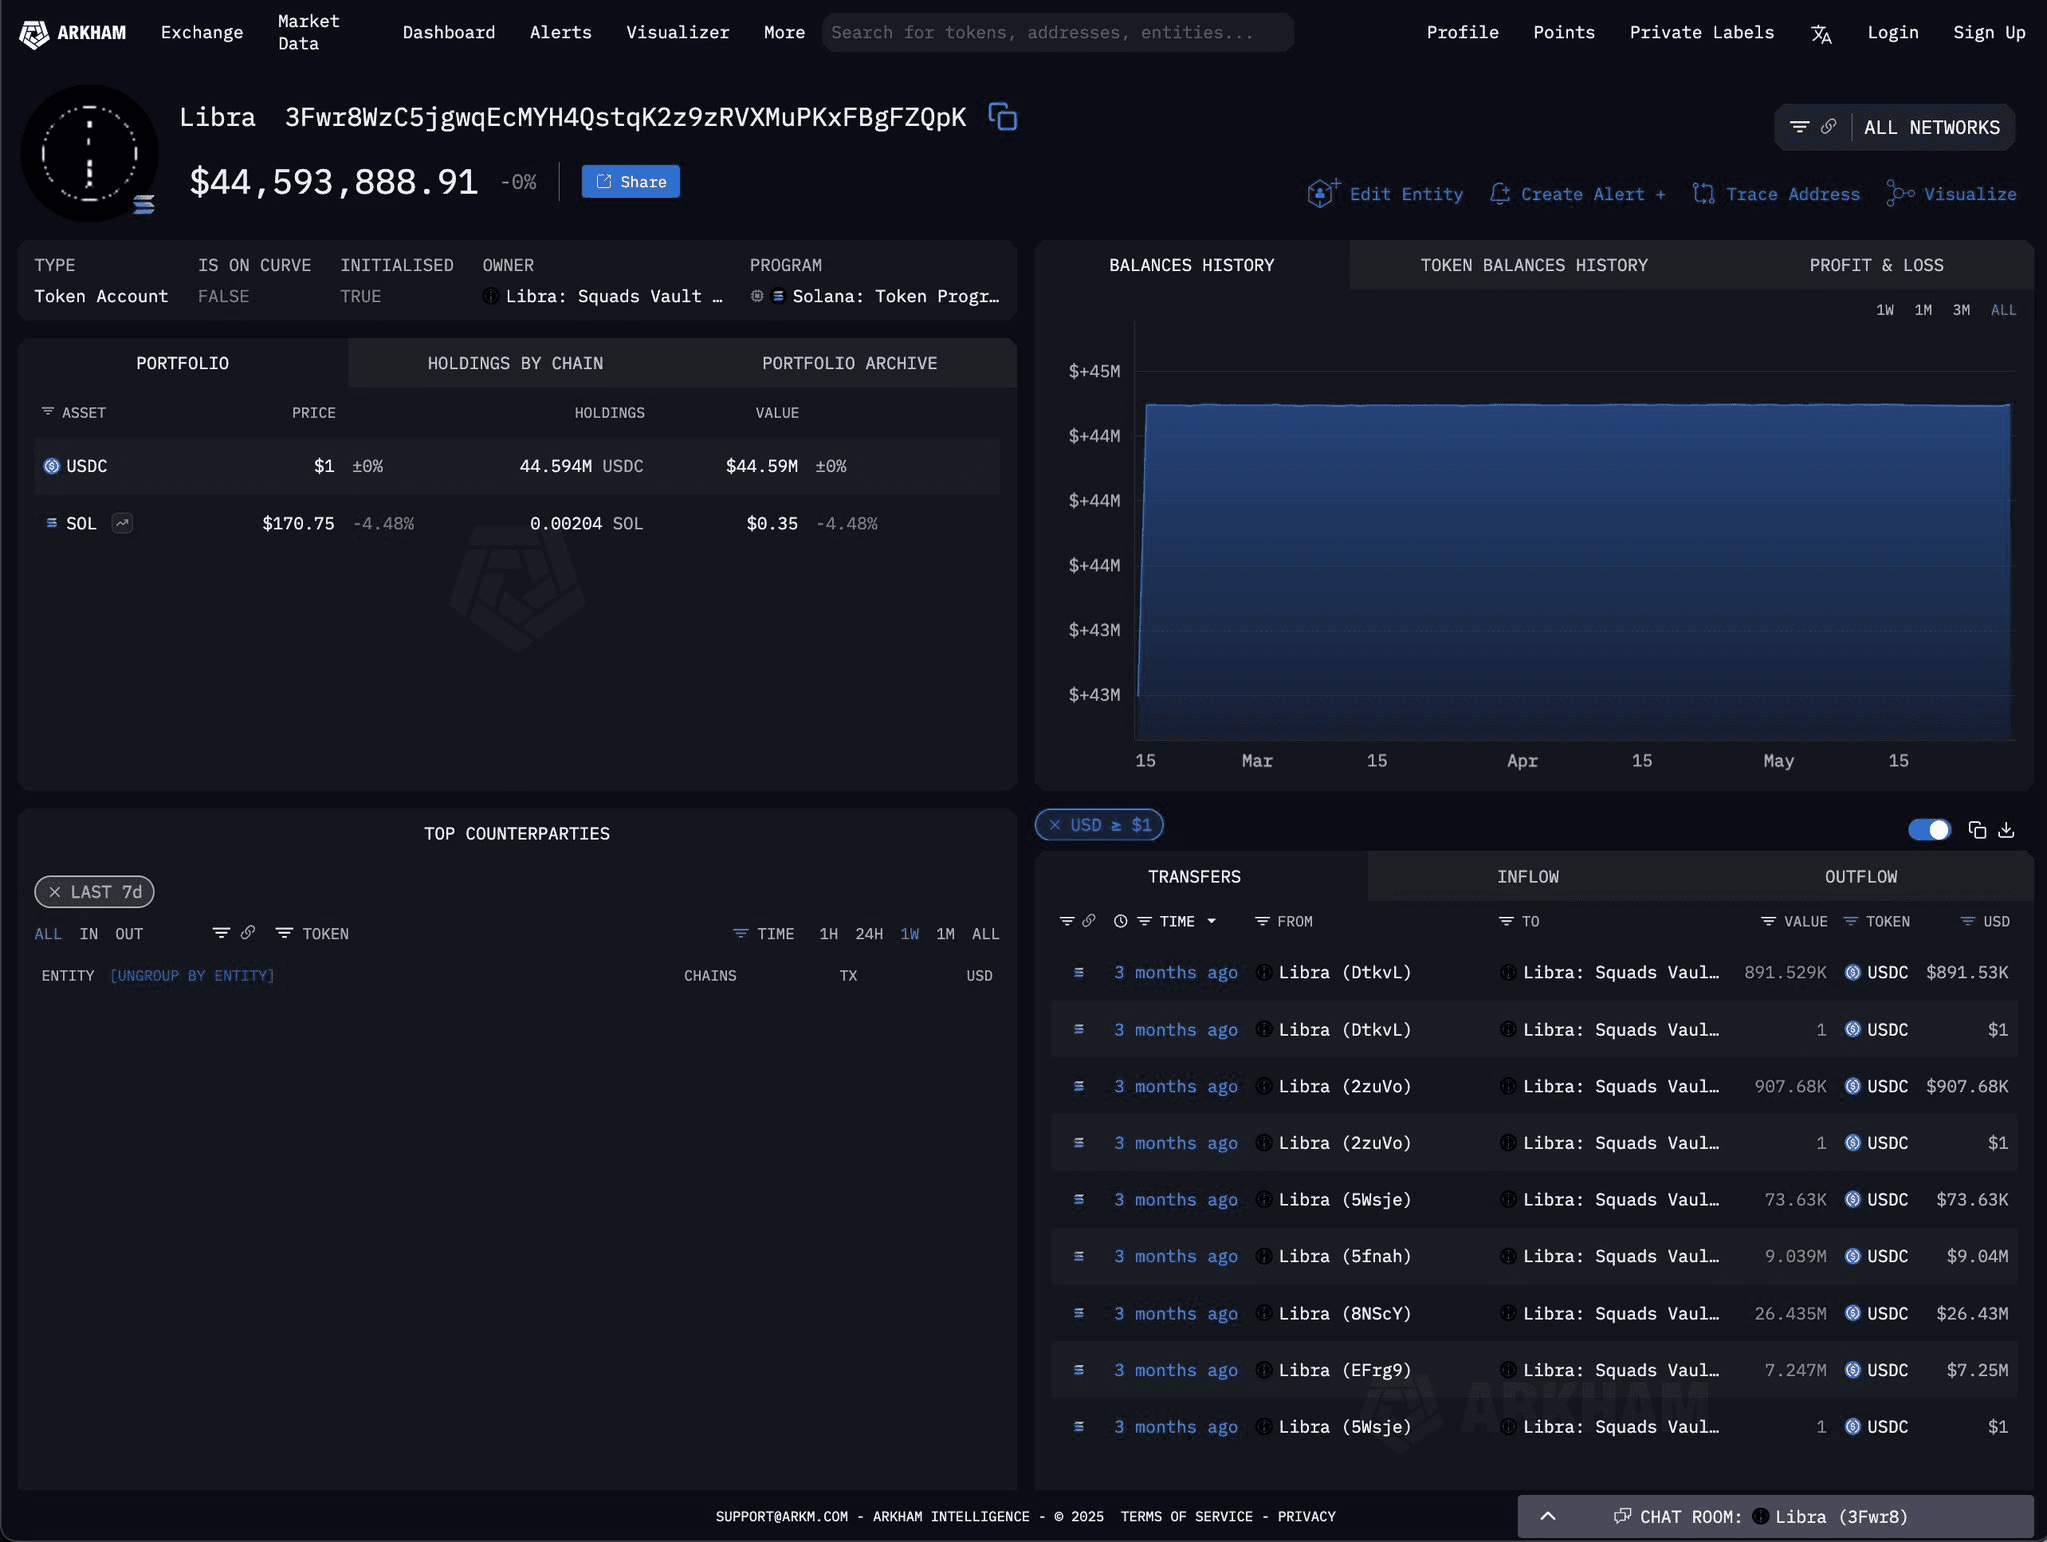Viewport: 2047px width, 1542px height.
Task: Open the Visualize graph icon
Action: click(1900, 193)
